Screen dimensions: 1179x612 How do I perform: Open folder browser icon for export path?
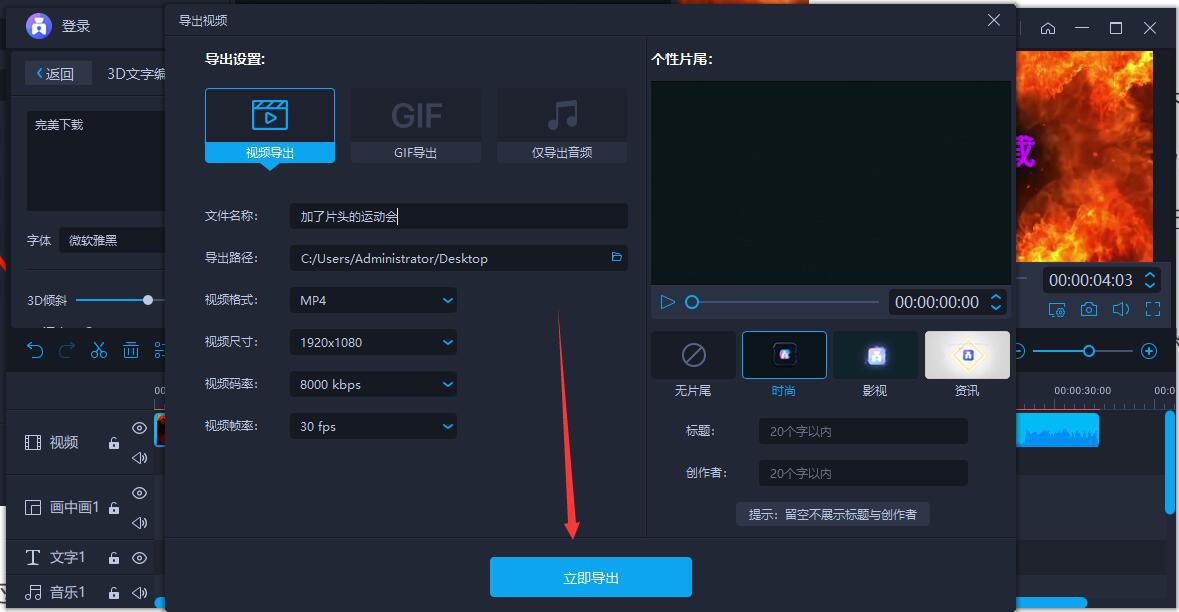point(617,257)
